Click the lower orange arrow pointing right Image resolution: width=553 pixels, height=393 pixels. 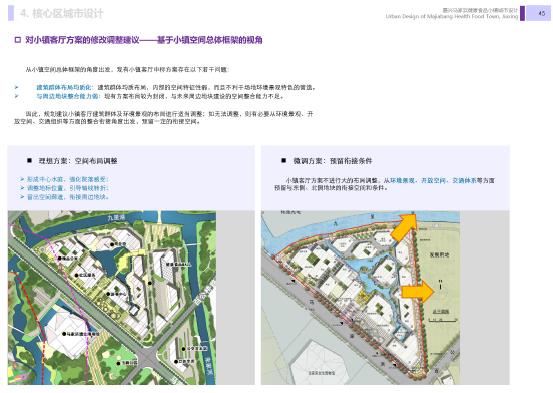pyautogui.click(x=418, y=292)
